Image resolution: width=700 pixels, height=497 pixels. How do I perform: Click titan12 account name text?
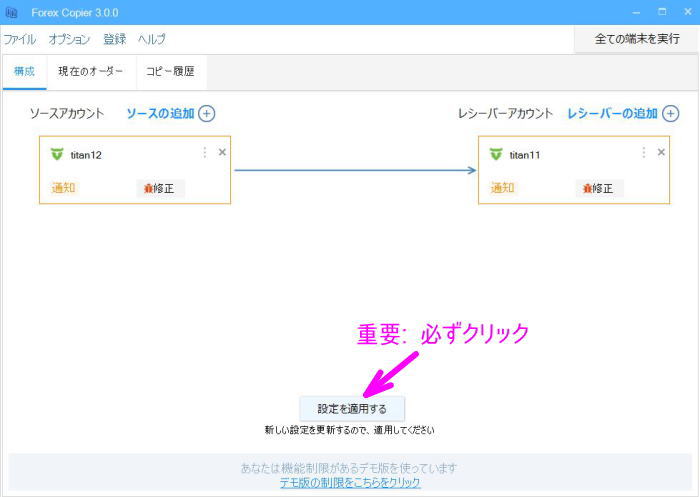[x=86, y=155]
